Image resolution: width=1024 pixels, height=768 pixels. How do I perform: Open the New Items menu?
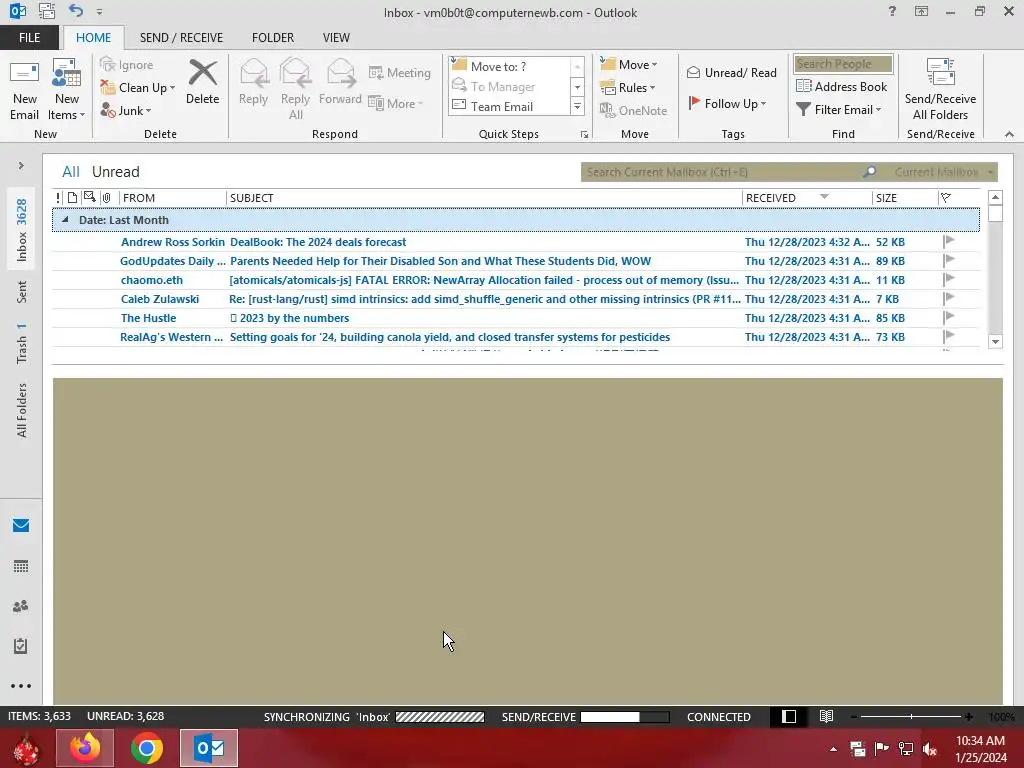pos(67,89)
